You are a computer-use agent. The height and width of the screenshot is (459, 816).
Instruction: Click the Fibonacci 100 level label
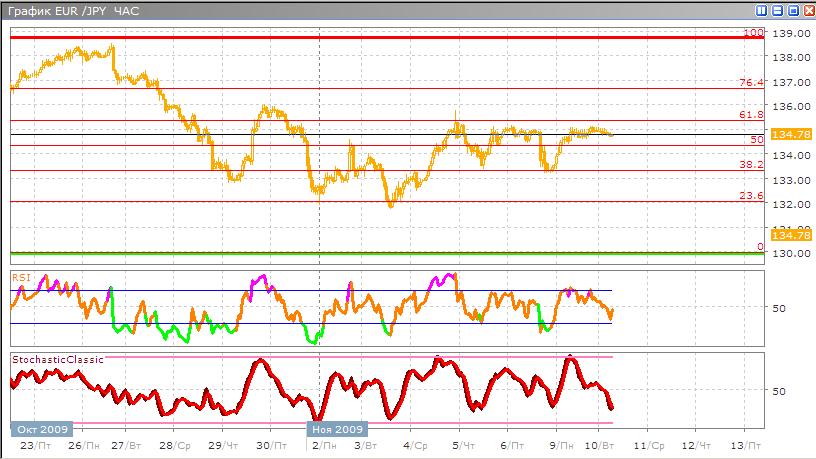pyautogui.click(x=754, y=33)
